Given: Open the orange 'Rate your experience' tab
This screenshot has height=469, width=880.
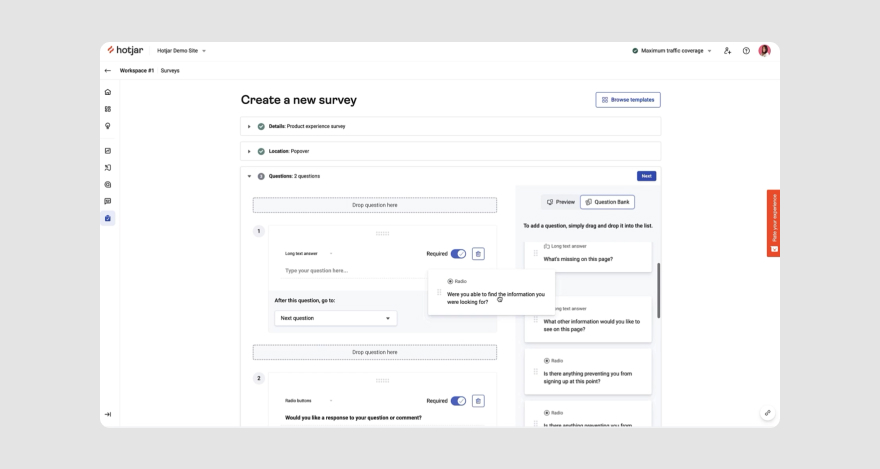Looking at the screenshot, I should (x=773, y=223).
